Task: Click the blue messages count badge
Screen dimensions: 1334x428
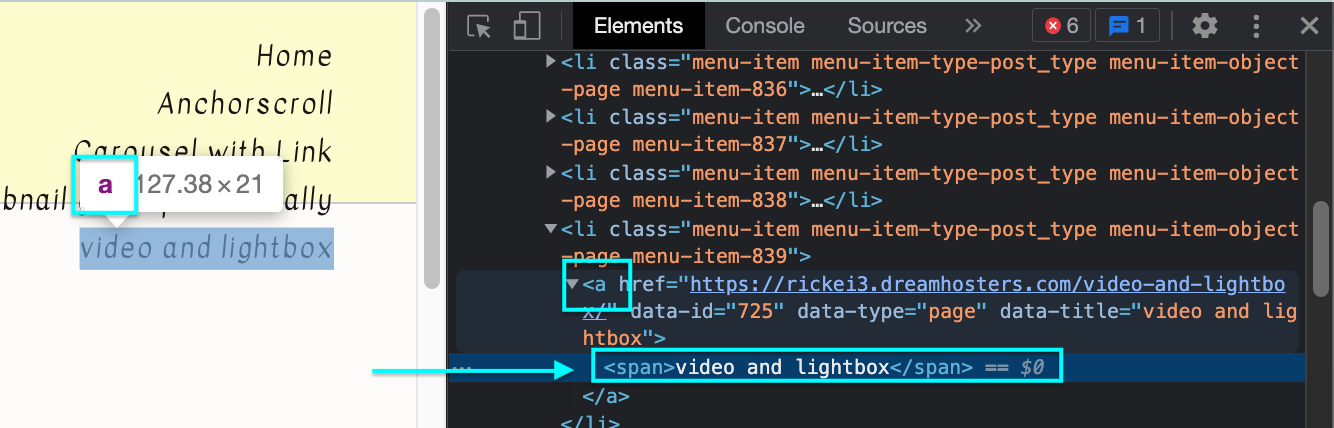Action: (1127, 26)
